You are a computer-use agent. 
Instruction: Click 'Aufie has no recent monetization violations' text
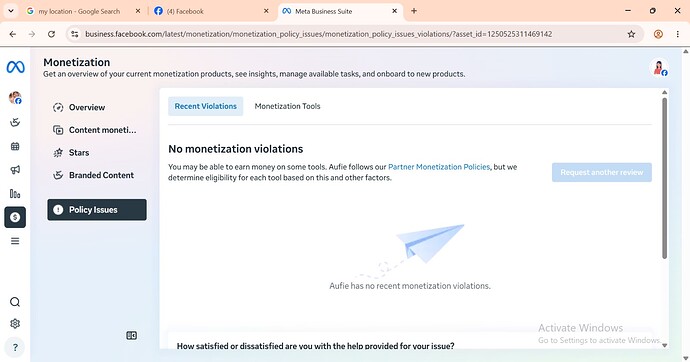[x=410, y=286]
